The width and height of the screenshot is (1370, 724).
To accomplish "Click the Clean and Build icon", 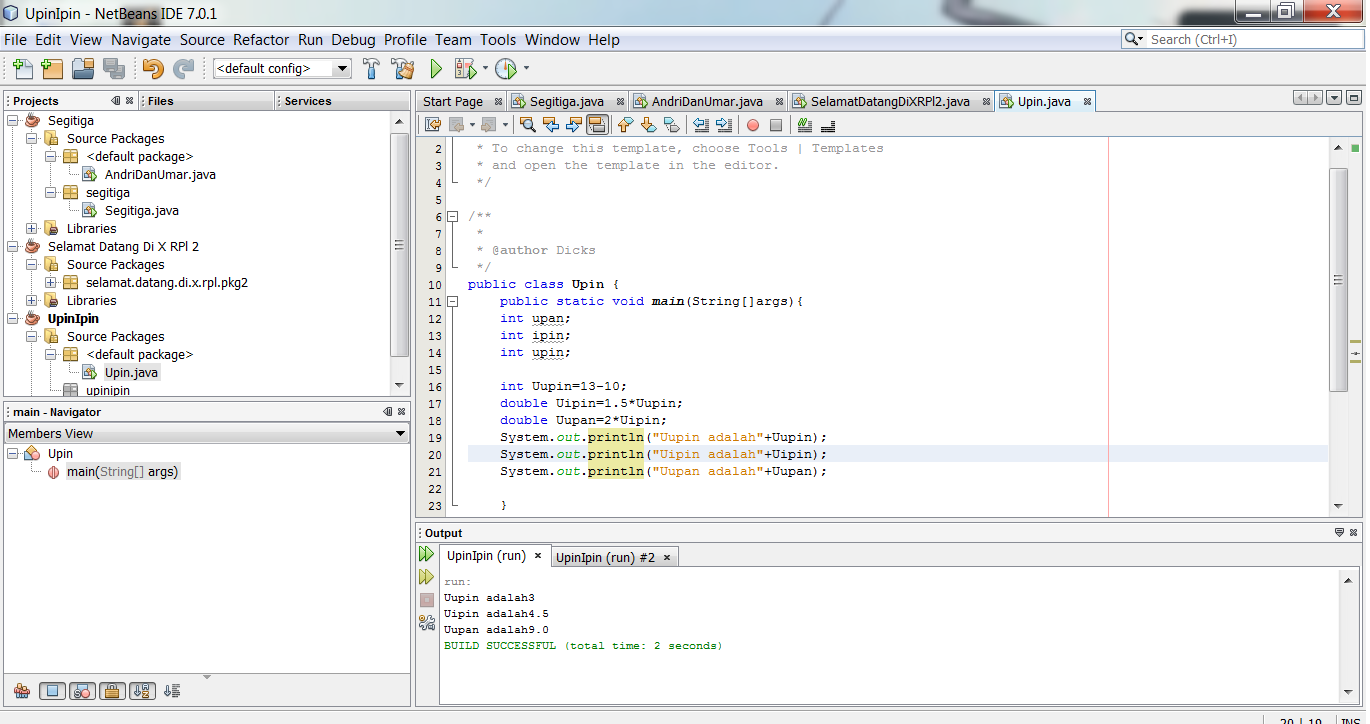I will point(403,69).
